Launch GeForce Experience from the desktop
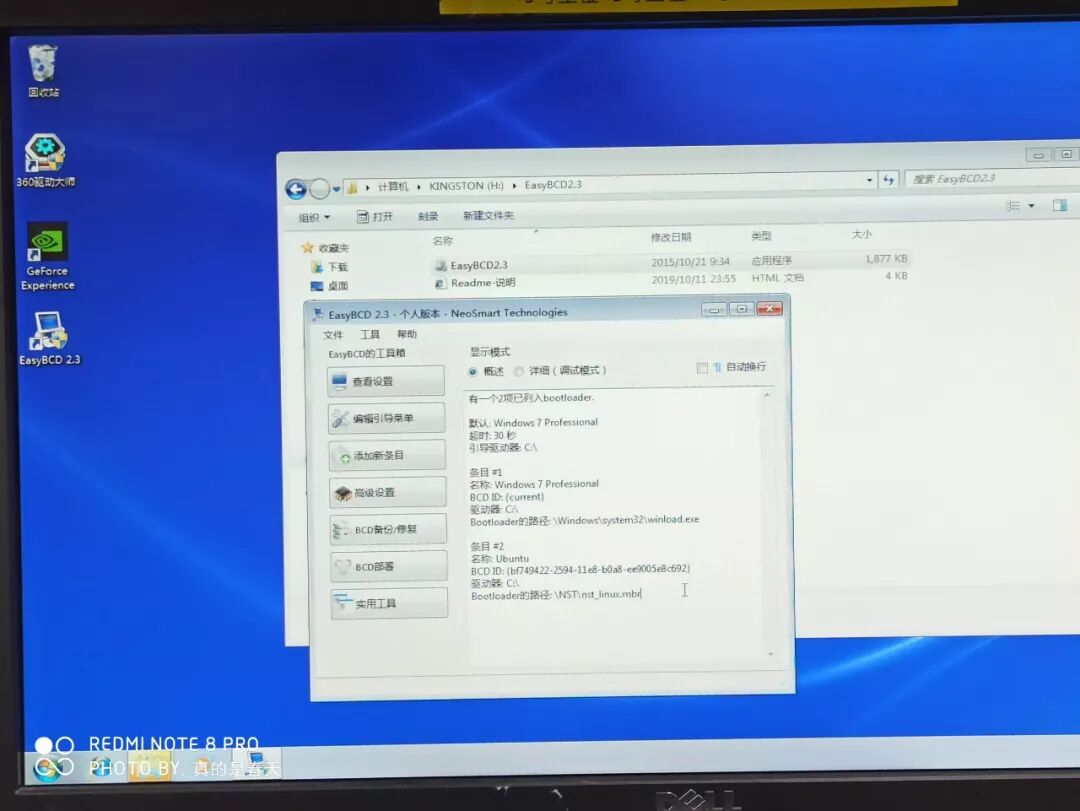Viewport: 1080px width, 811px height. (x=47, y=256)
